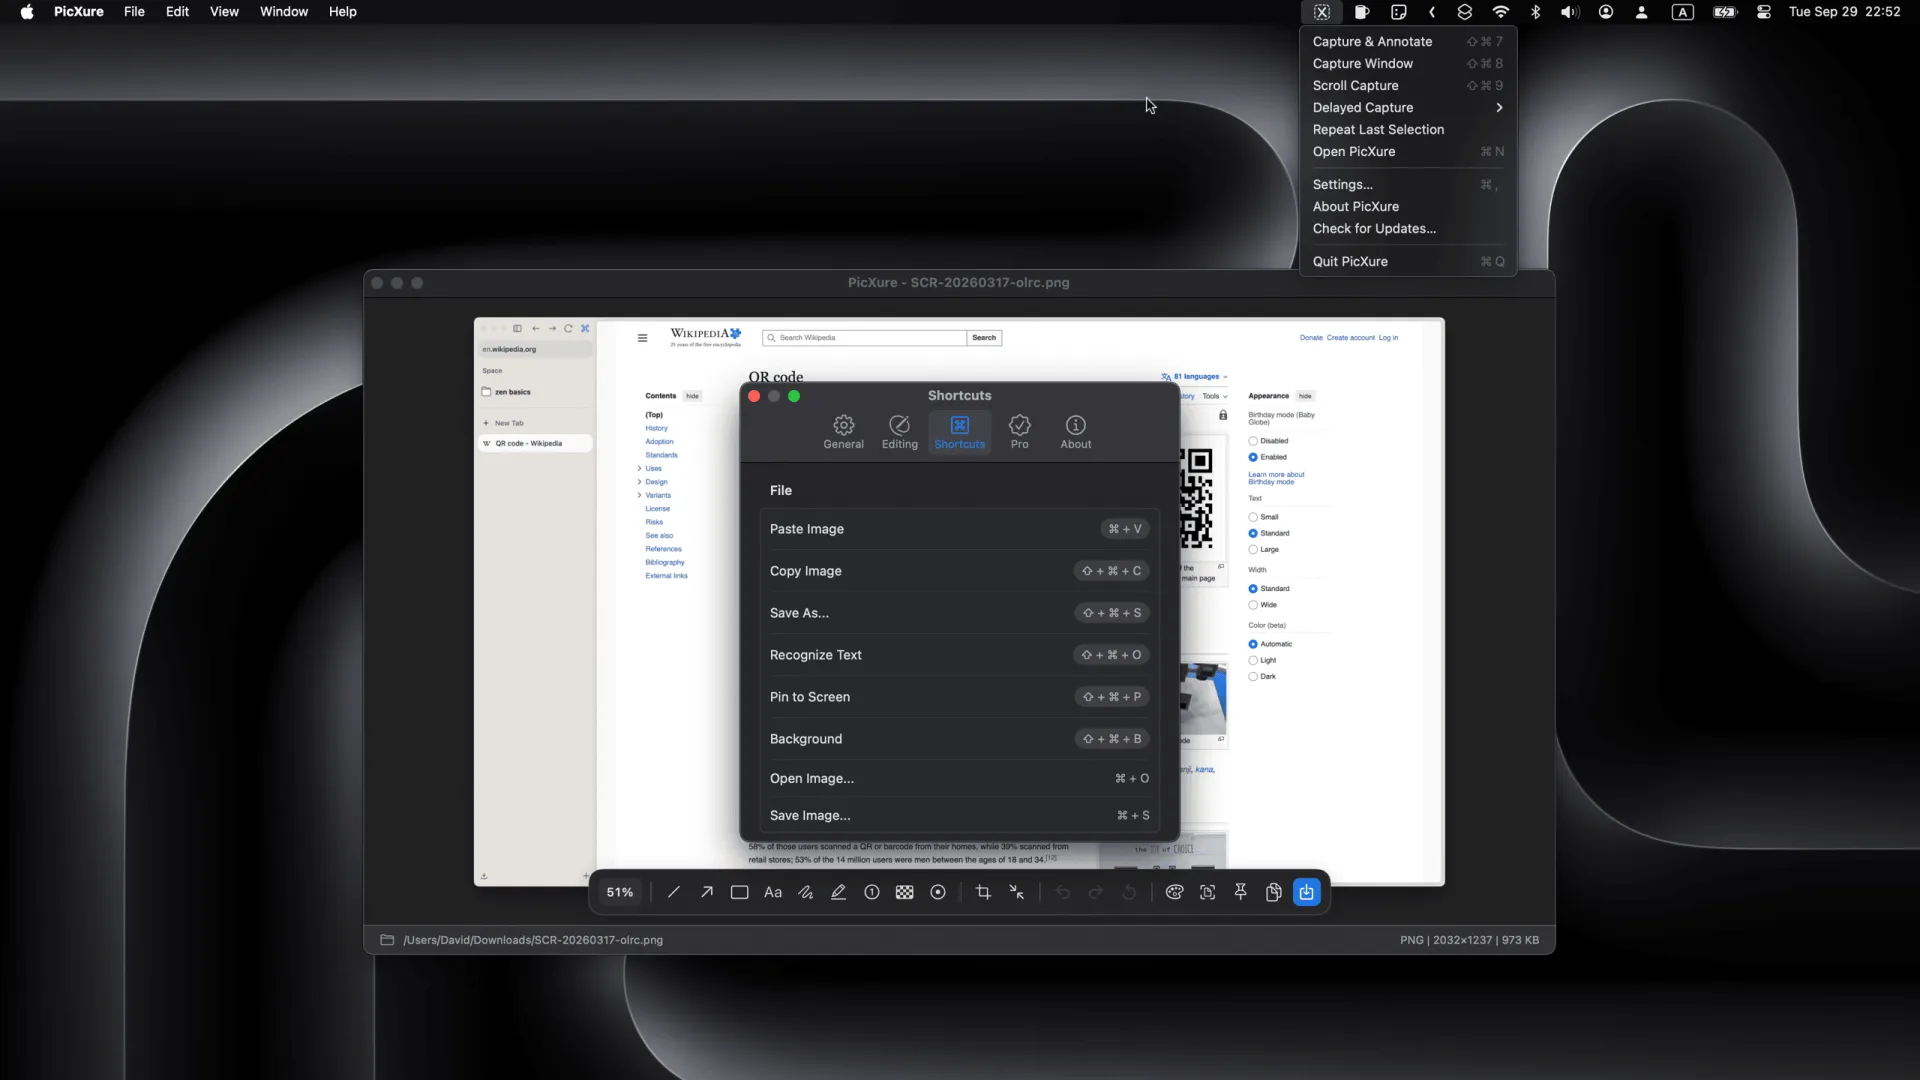The image size is (1920, 1080).
Task: Open Settings... from the dropdown menu
Action: coord(1408,184)
